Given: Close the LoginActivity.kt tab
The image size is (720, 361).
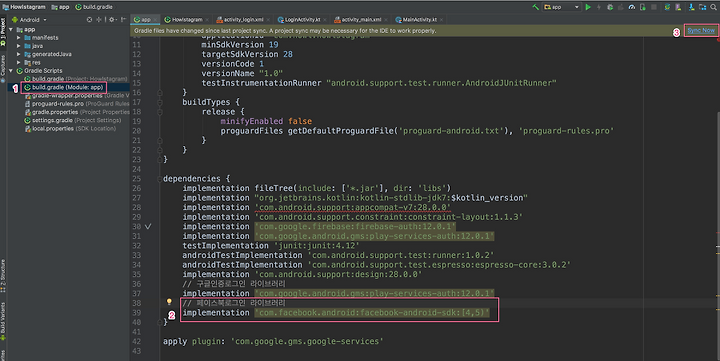Looking at the screenshot, I should [325, 20].
